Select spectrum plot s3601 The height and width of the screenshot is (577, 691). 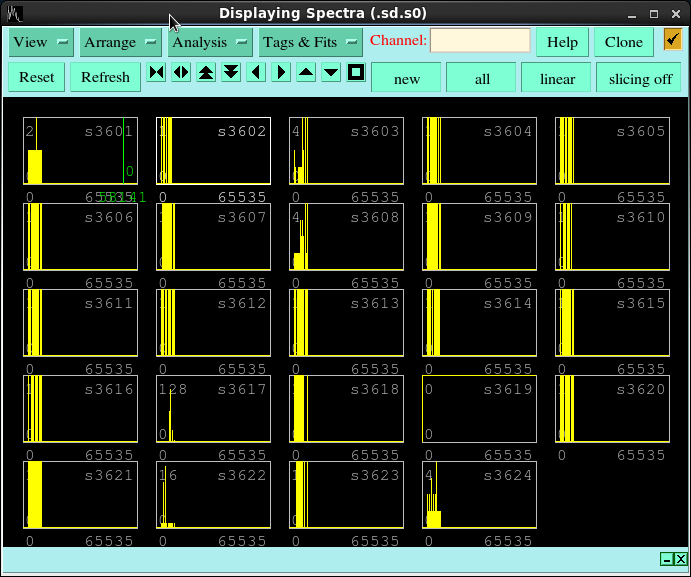coord(81,151)
